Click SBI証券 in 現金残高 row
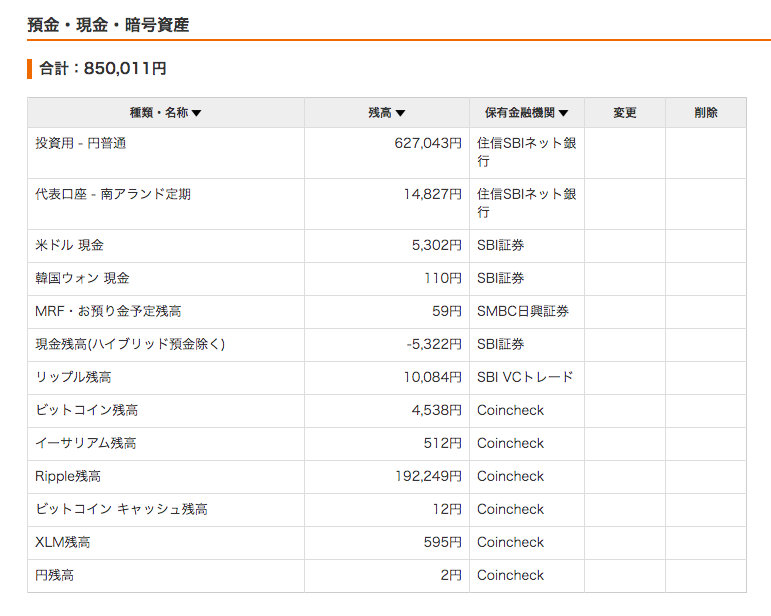 coord(500,344)
